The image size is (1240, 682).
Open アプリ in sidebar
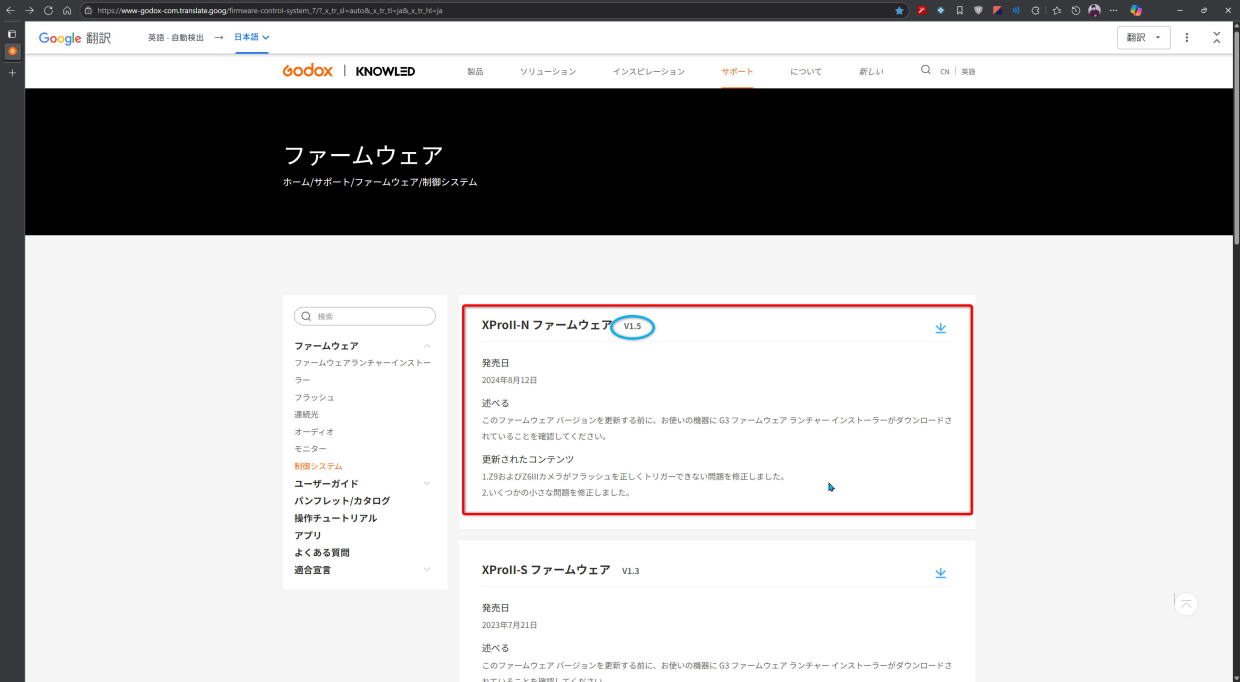308,535
